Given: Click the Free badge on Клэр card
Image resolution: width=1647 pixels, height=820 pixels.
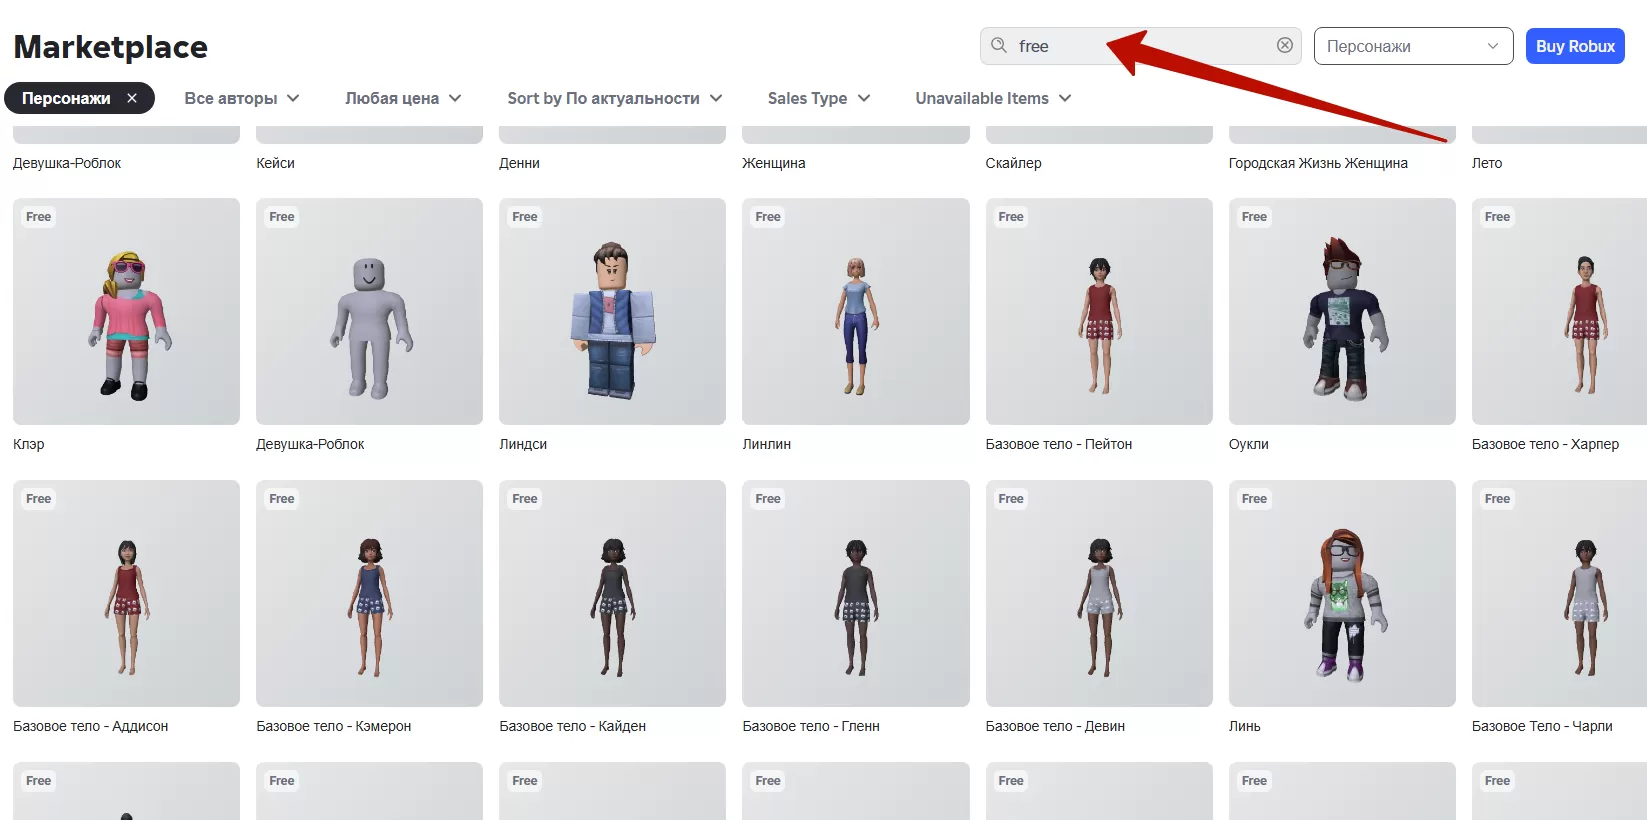Looking at the screenshot, I should [39, 217].
